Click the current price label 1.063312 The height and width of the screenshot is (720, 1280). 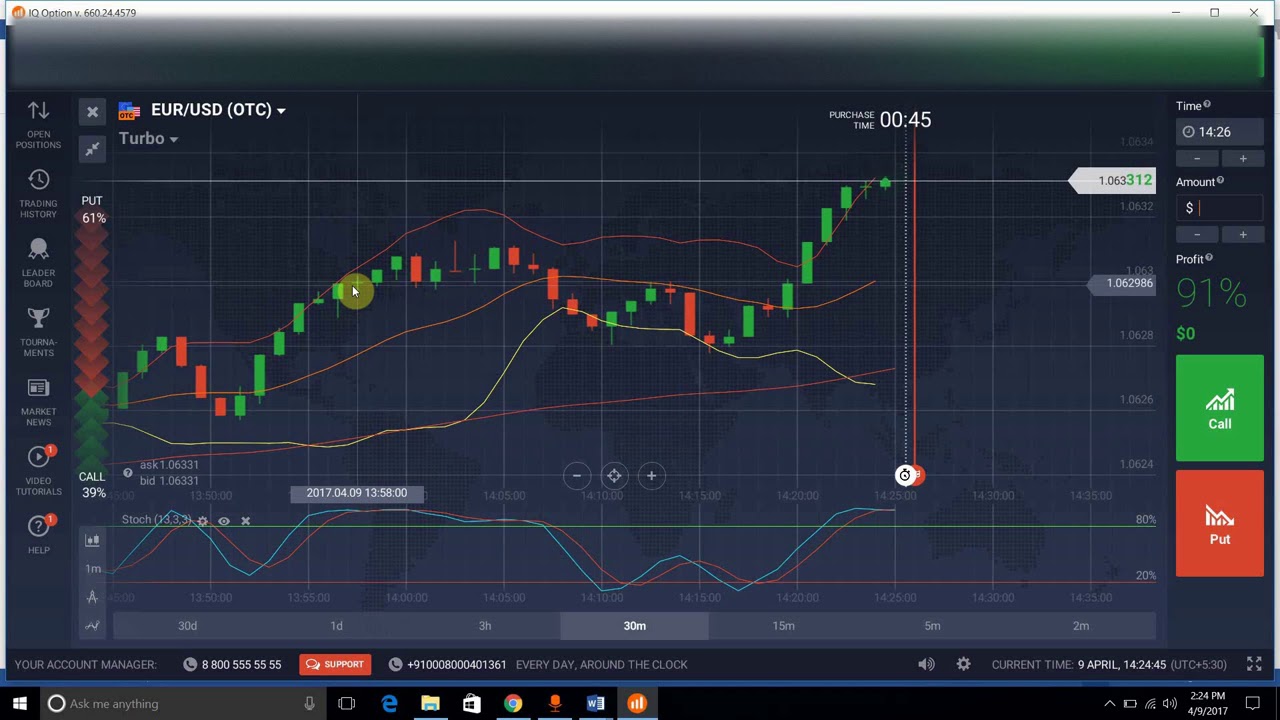click(1115, 181)
